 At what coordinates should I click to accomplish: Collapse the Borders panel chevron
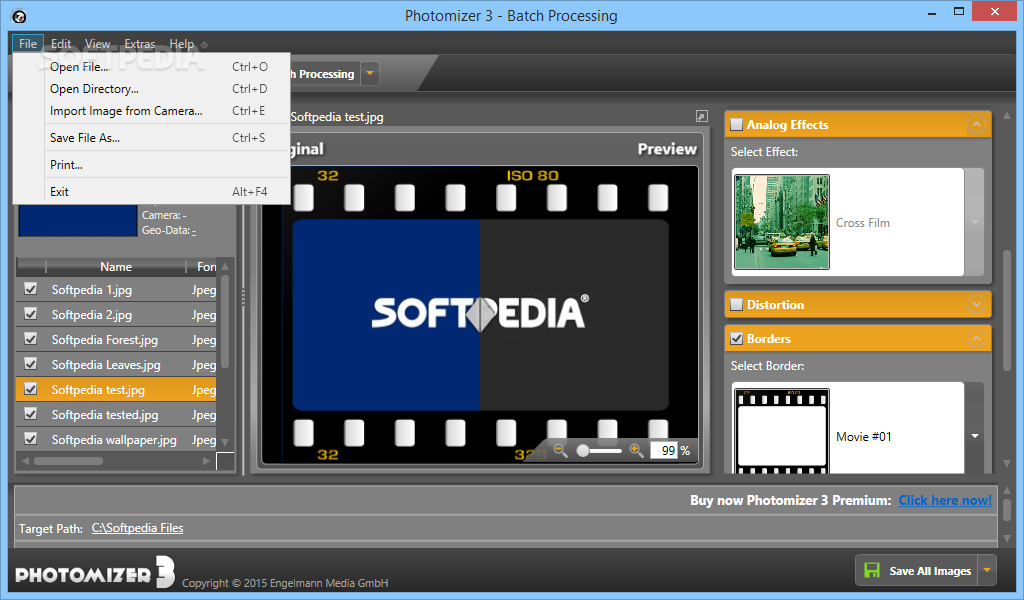(976, 338)
